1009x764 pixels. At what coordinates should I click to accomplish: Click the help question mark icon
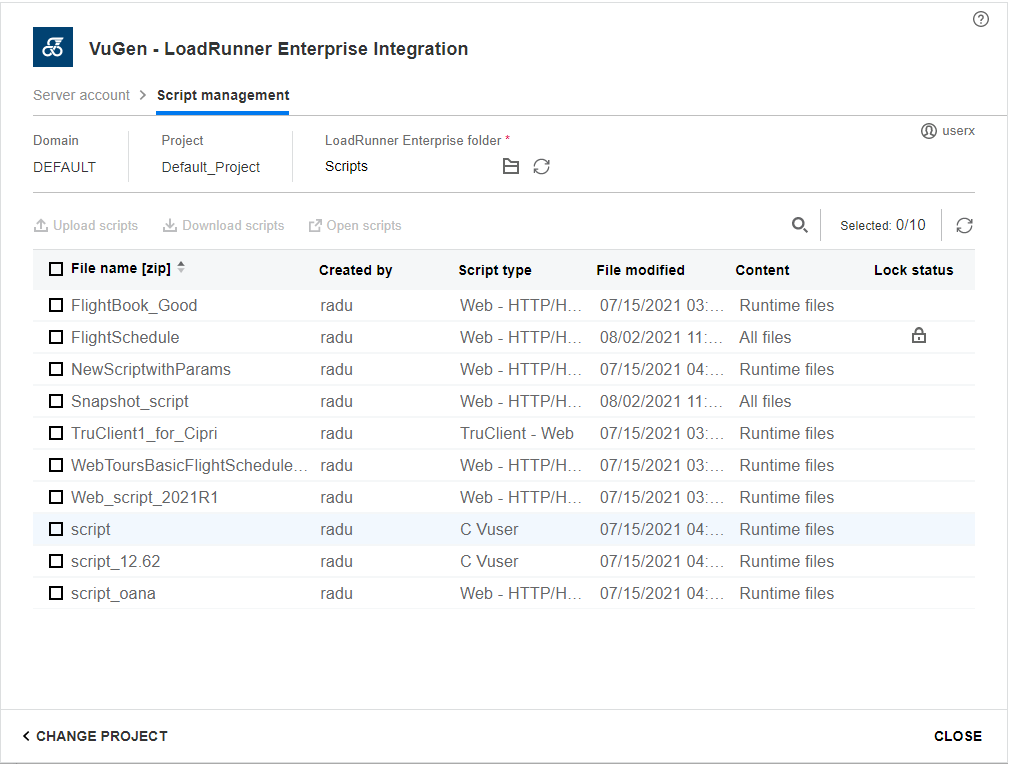980,19
